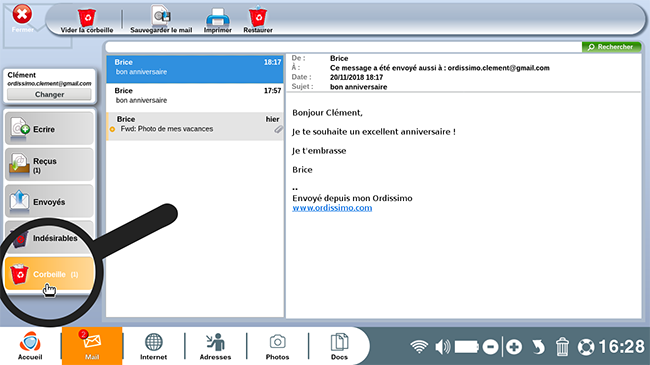Open Ecrire to compose a mail

(x=49, y=129)
